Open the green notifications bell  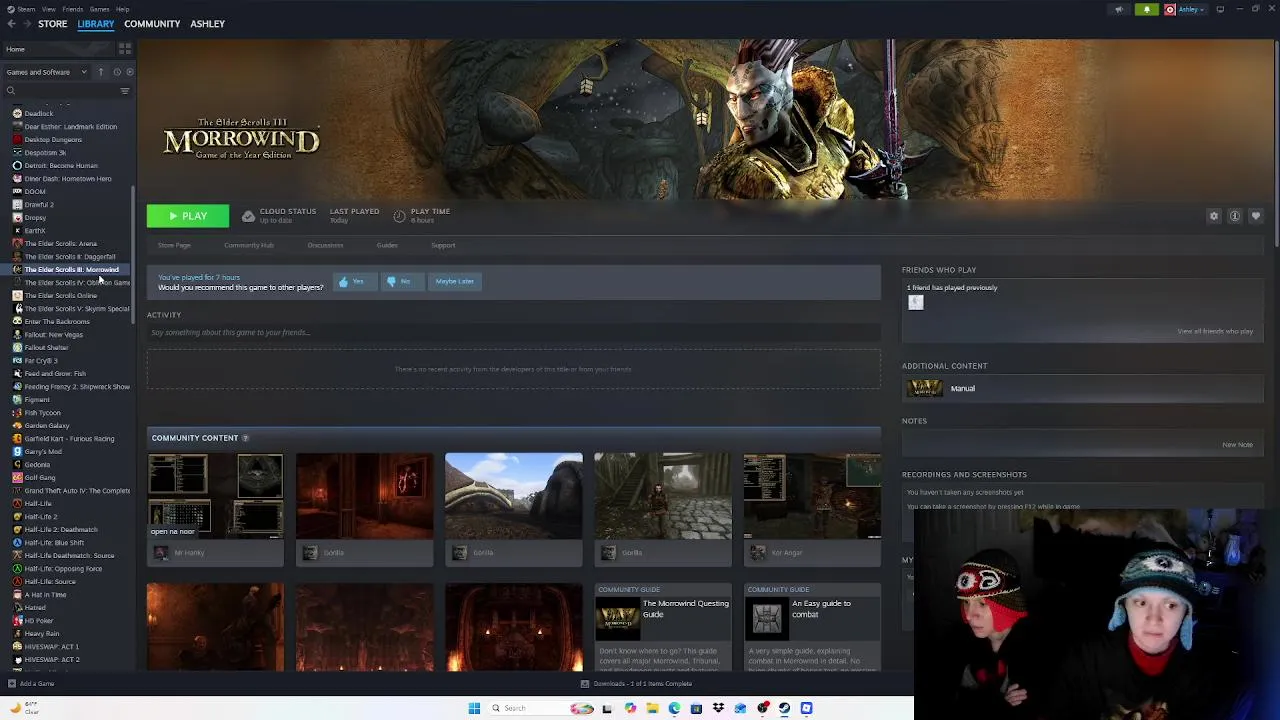pyautogui.click(x=1147, y=9)
